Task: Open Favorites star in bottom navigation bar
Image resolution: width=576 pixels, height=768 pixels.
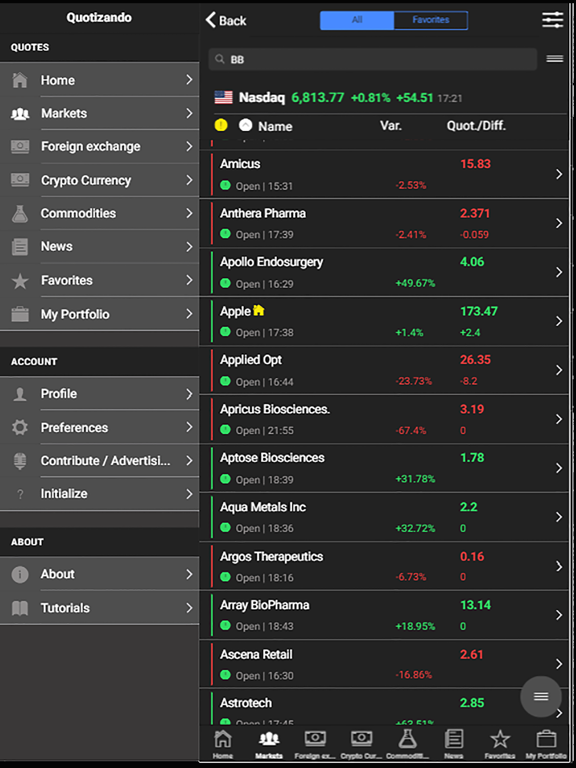Action: [x=500, y=744]
